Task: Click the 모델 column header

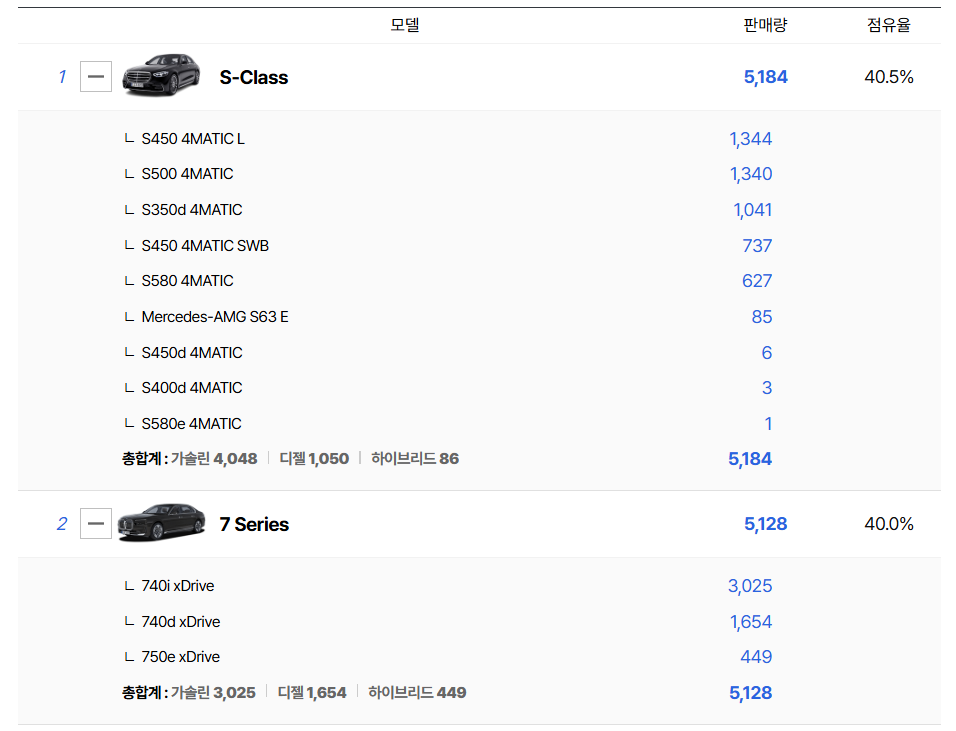Action: [x=404, y=25]
